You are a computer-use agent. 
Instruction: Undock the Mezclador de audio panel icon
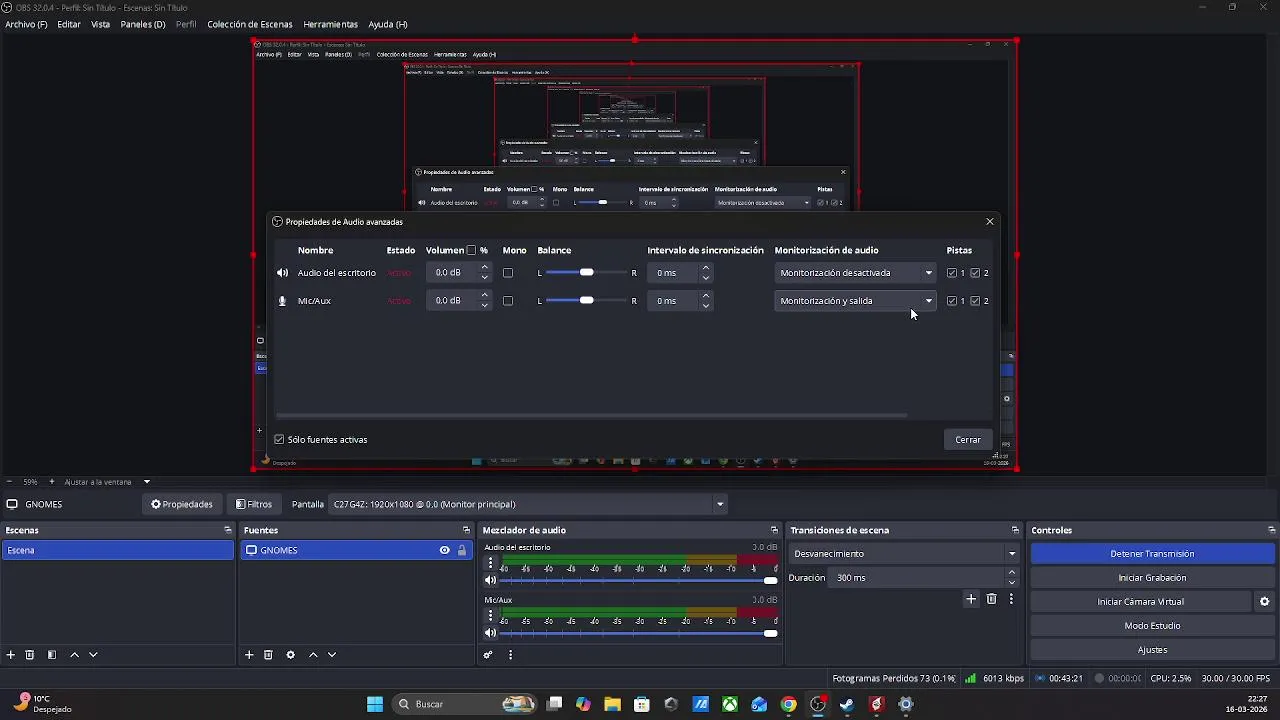(774, 530)
